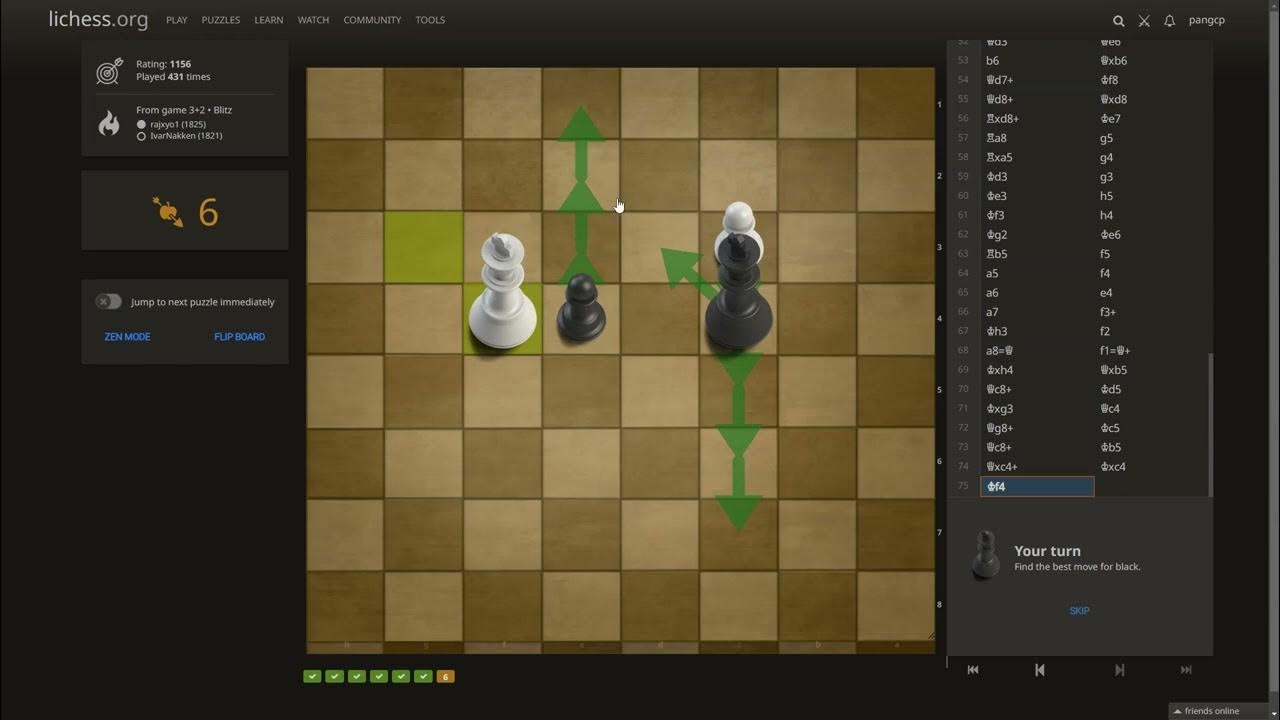Go to move 53 b6

click(x=1037, y=61)
